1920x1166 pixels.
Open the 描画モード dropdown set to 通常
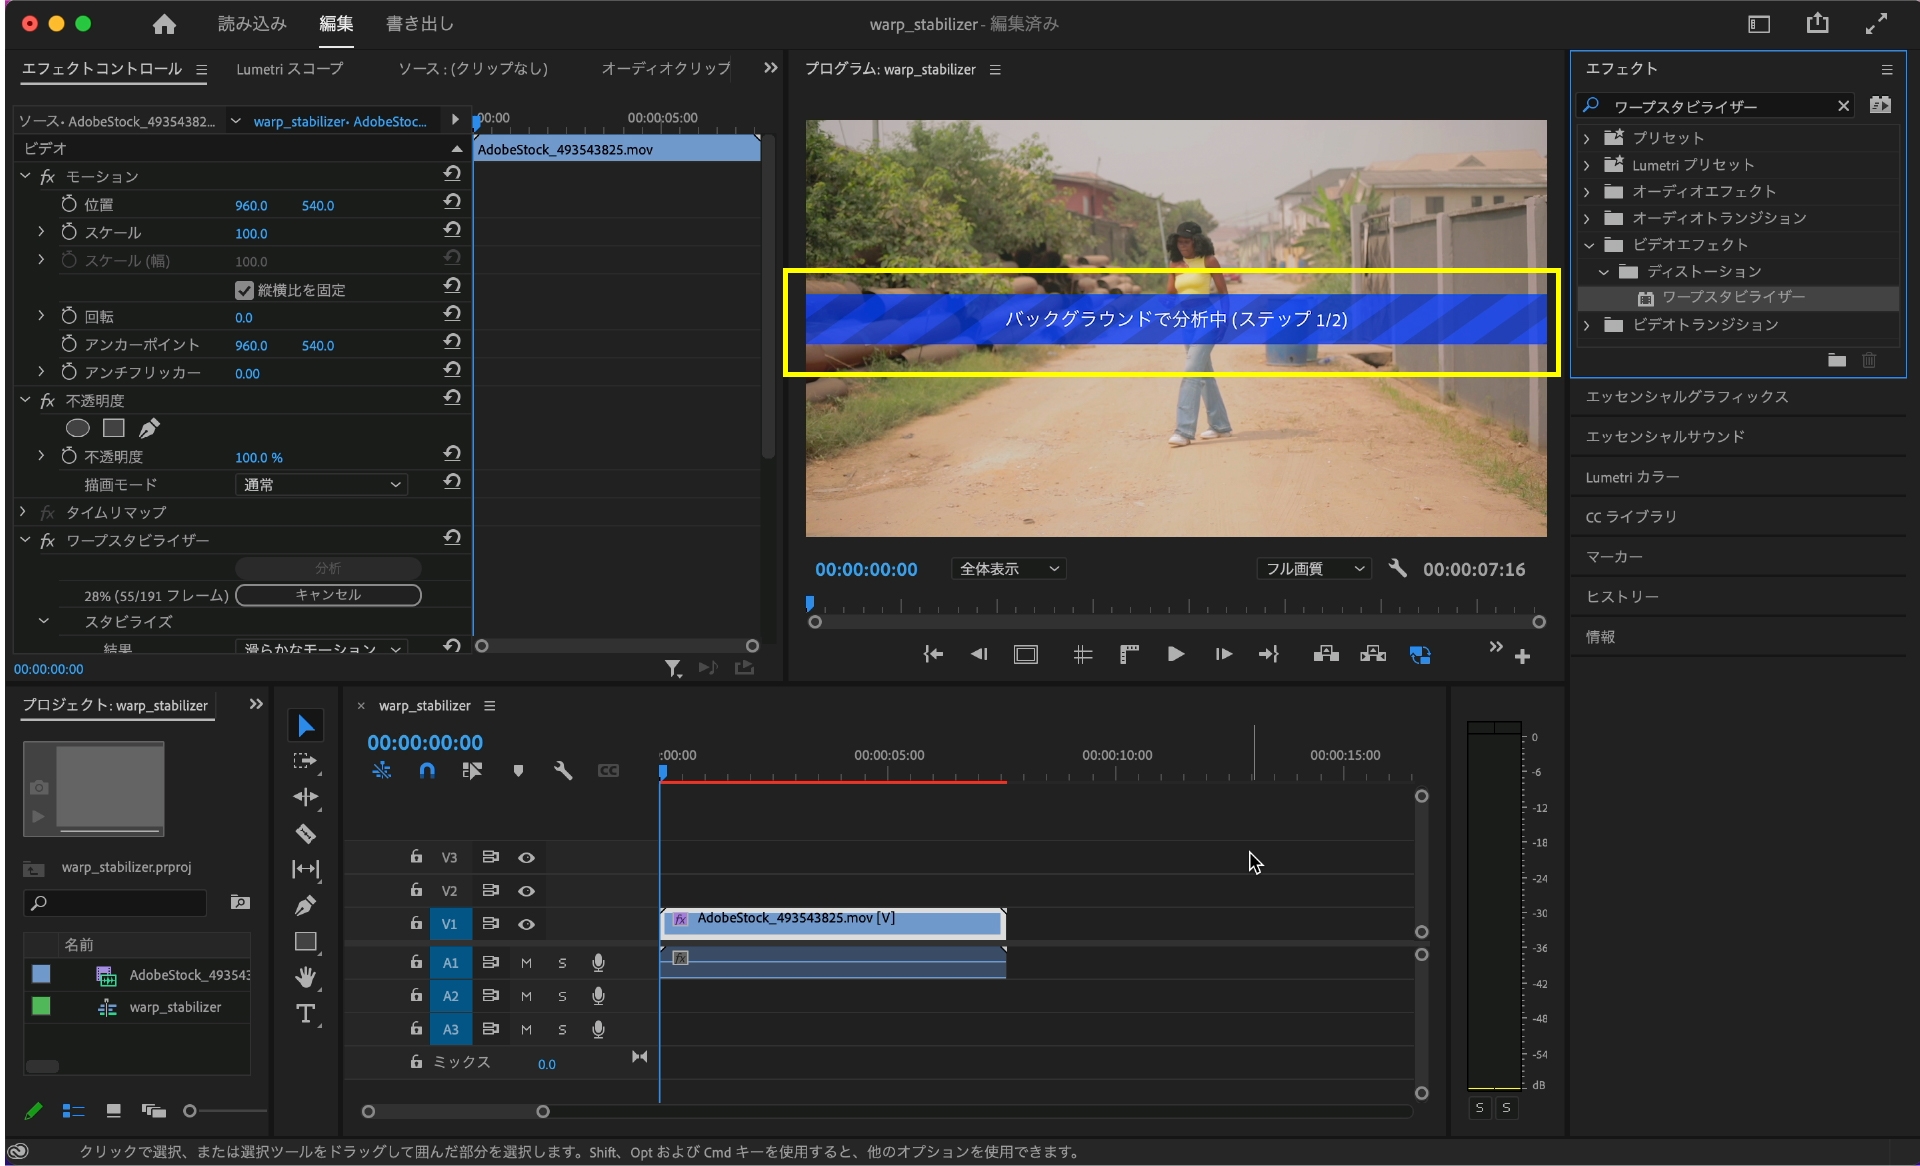pos(321,484)
